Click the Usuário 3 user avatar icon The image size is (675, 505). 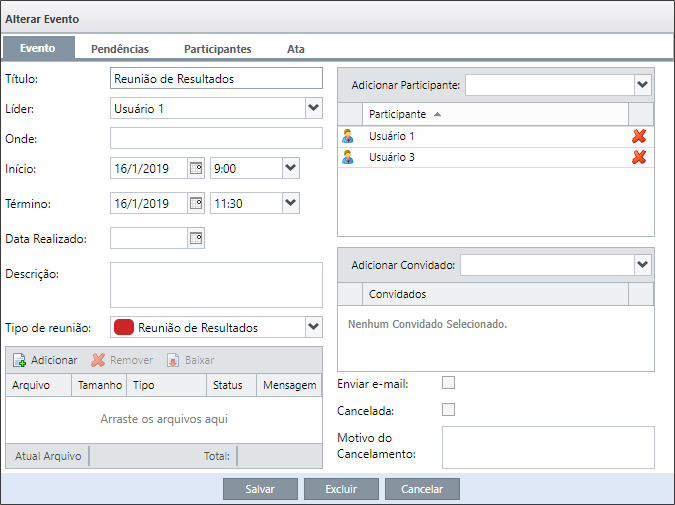pos(348,157)
